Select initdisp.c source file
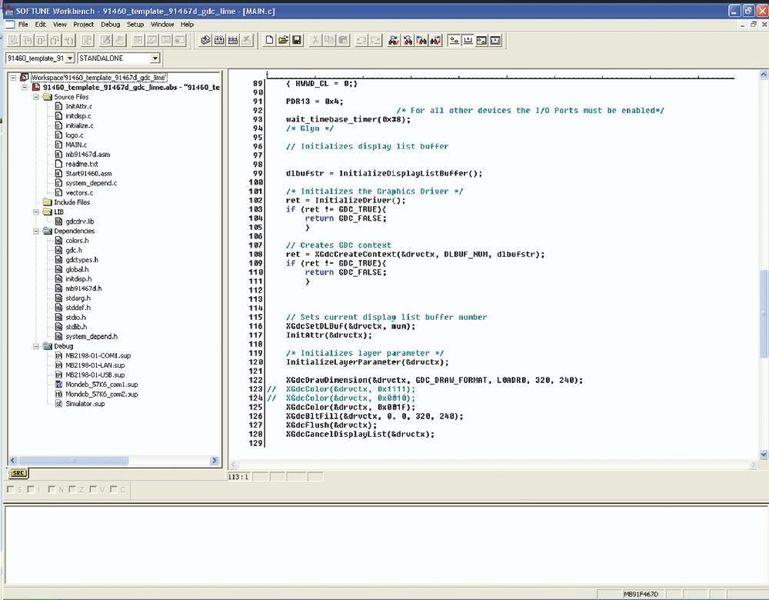Viewport: 769px width, 600px height. coord(78,116)
